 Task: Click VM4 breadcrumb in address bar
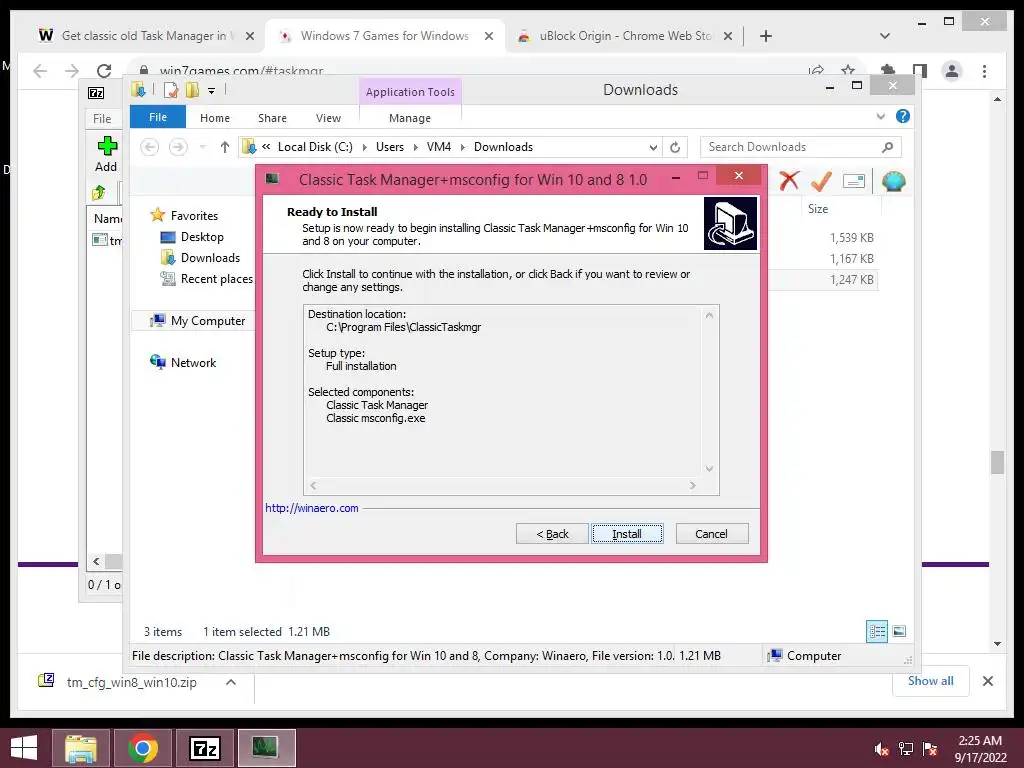tap(439, 147)
